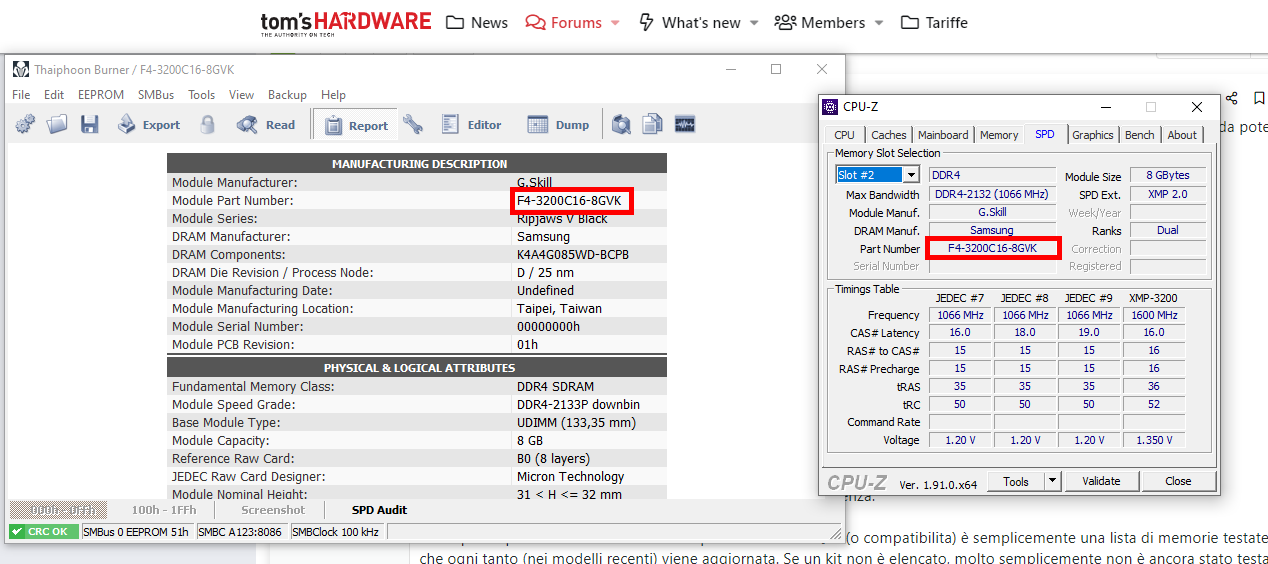Switch to the Mainboard tab in CPU-Z
Screen dimensions: 1268x564
pyautogui.click(x=943, y=135)
